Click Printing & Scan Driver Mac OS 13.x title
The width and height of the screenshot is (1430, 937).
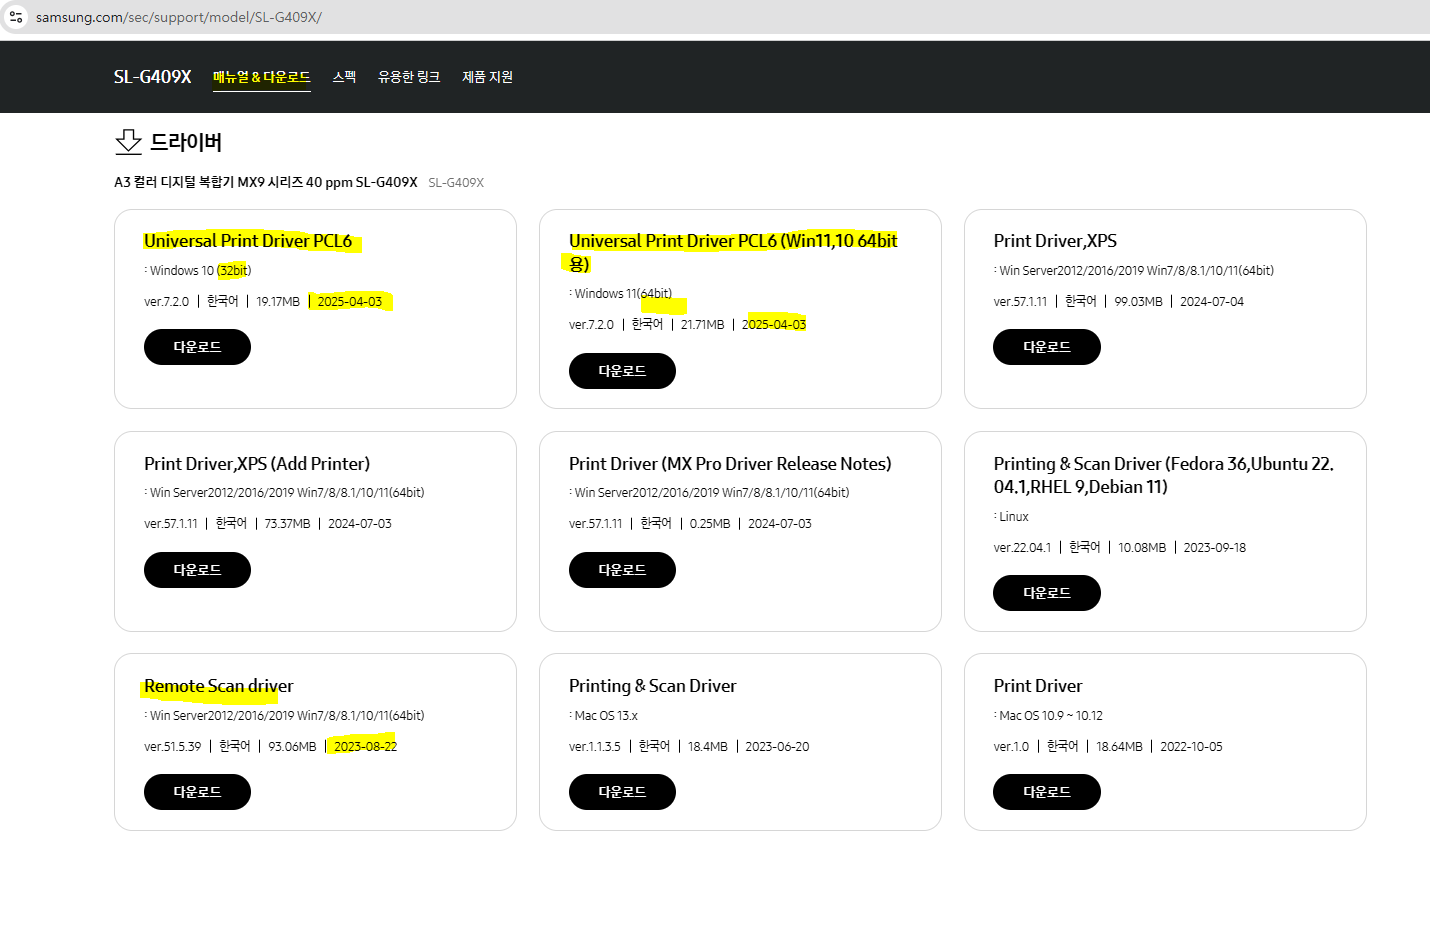click(653, 686)
